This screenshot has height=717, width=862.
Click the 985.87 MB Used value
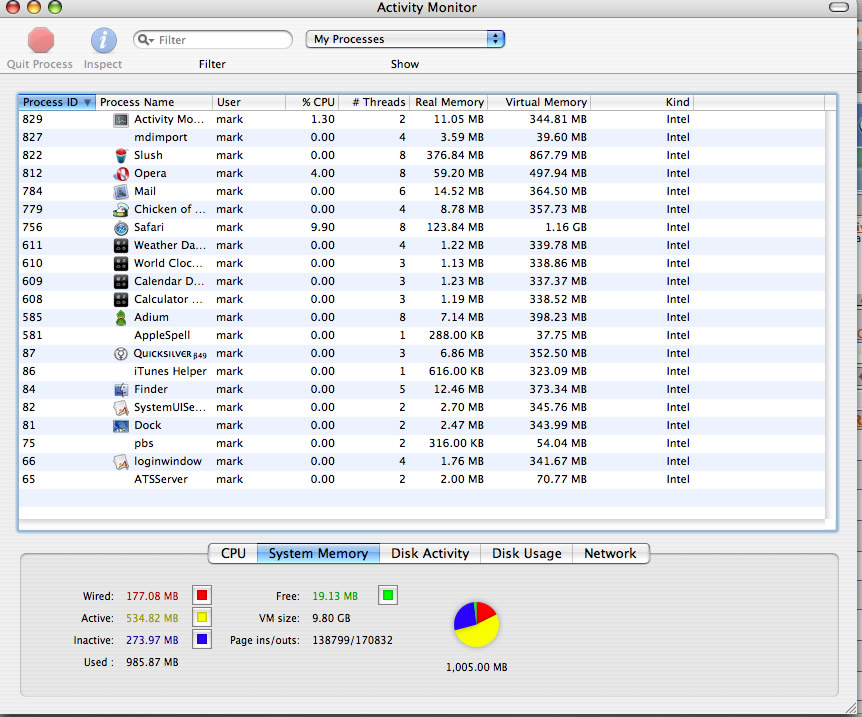[152, 663]
